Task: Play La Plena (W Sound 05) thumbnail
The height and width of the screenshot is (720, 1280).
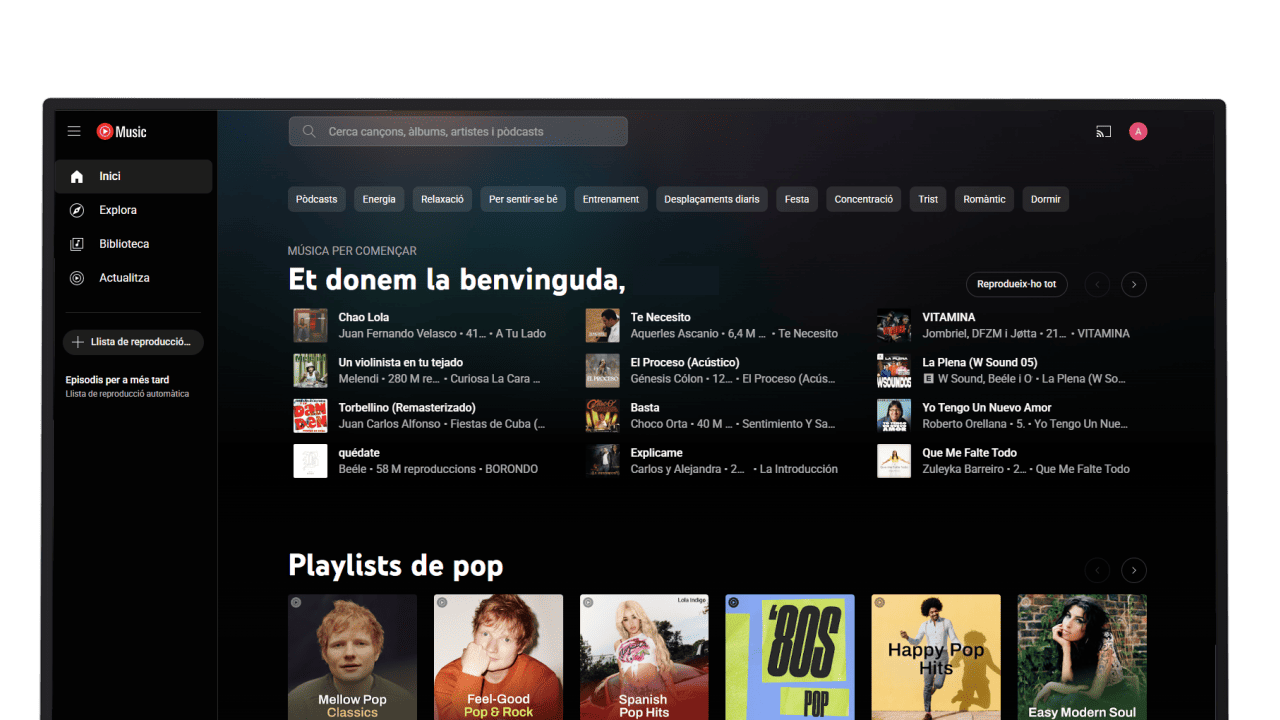Action: pos(894,370)
